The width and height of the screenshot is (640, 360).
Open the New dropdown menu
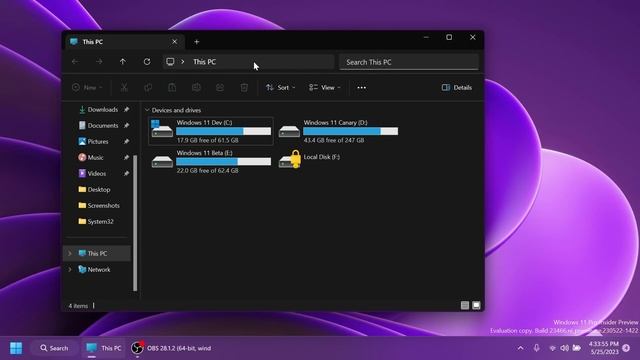(x=87, y=87)
